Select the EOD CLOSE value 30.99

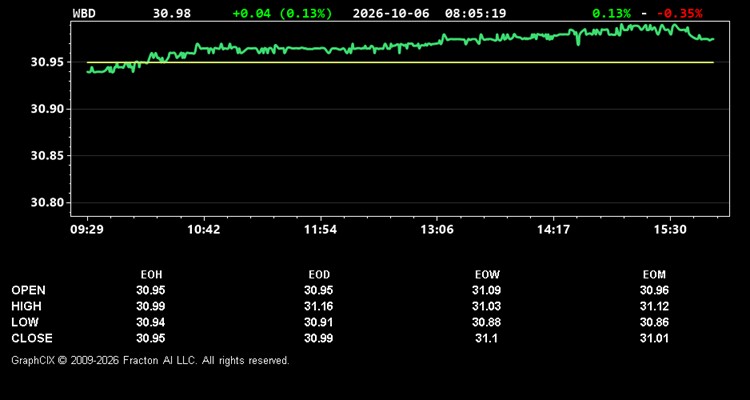(319, 338)
